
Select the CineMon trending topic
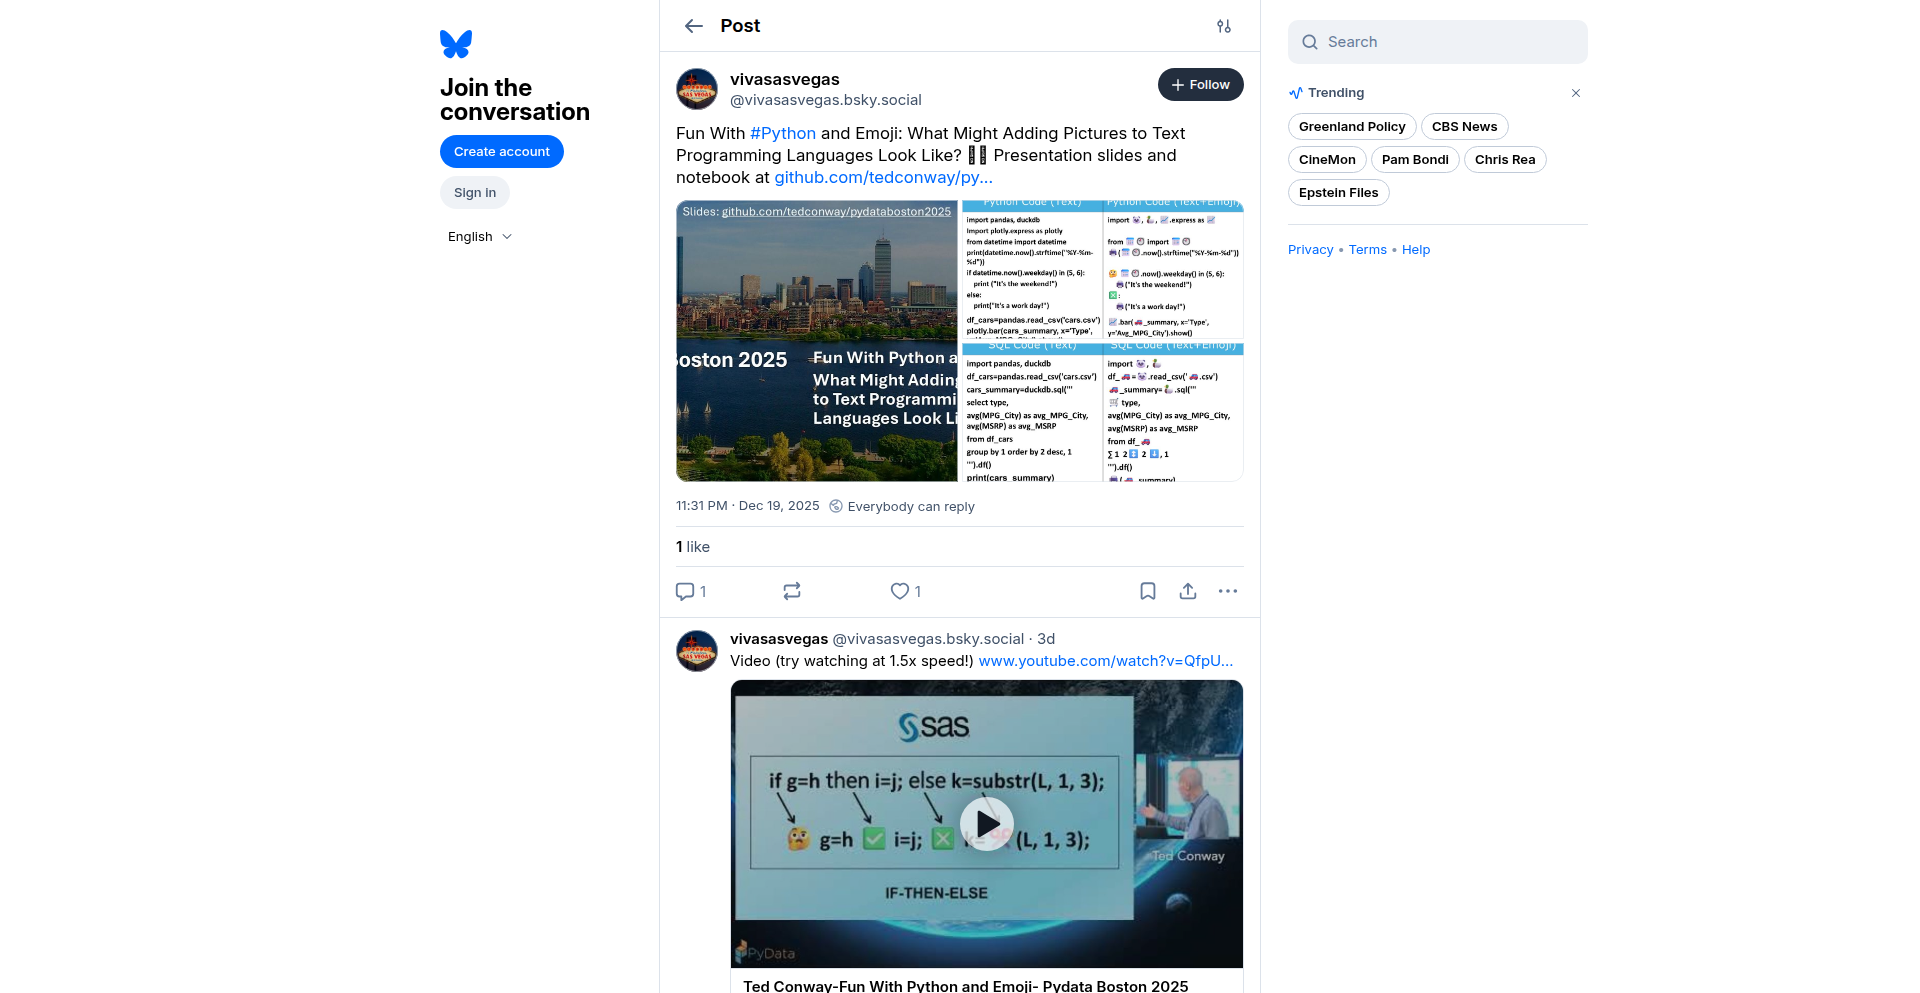point(1327,160)
